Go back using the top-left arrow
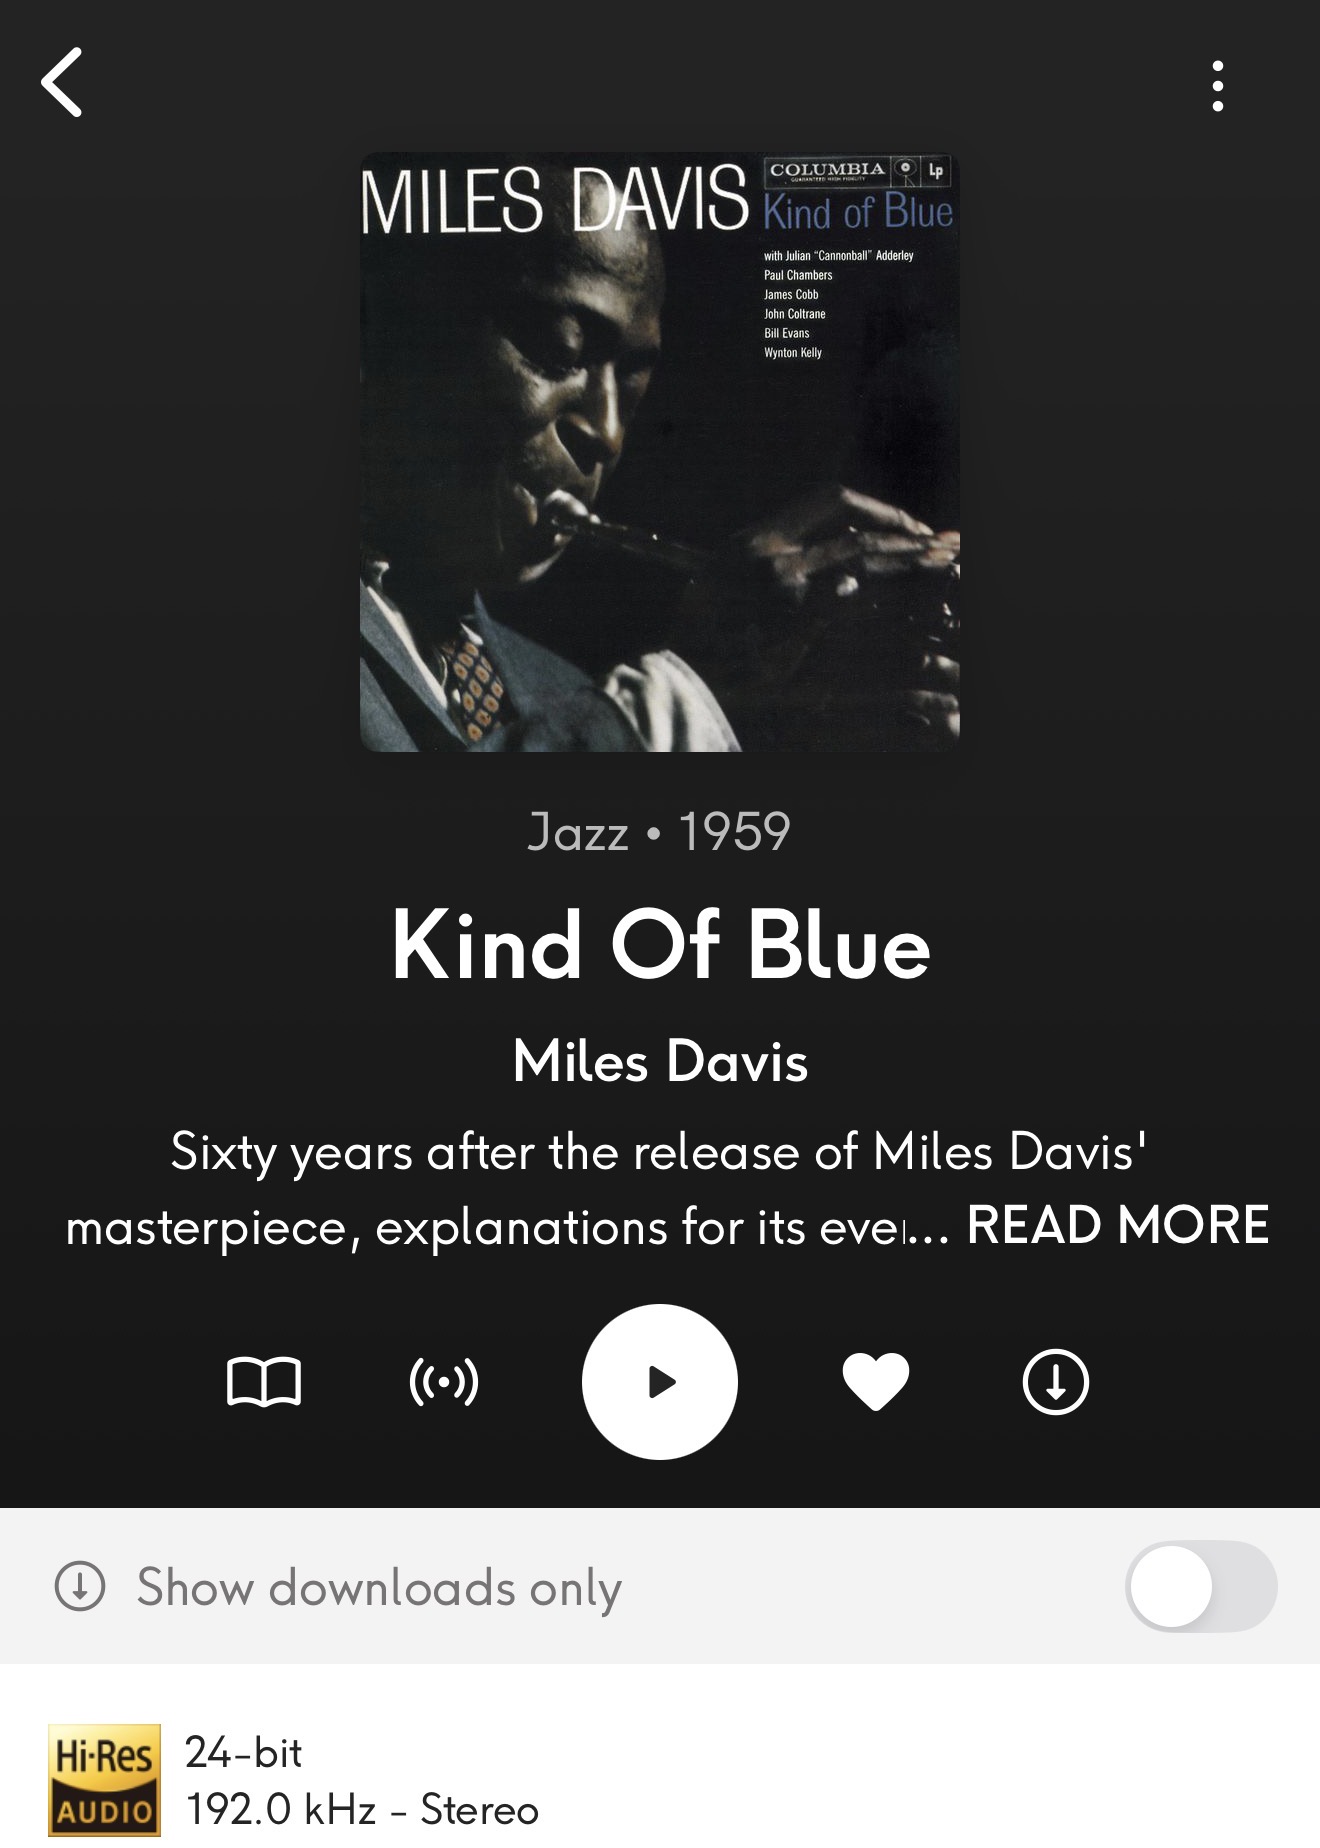Screen dimensions: 1320x1848 (62, 82)
